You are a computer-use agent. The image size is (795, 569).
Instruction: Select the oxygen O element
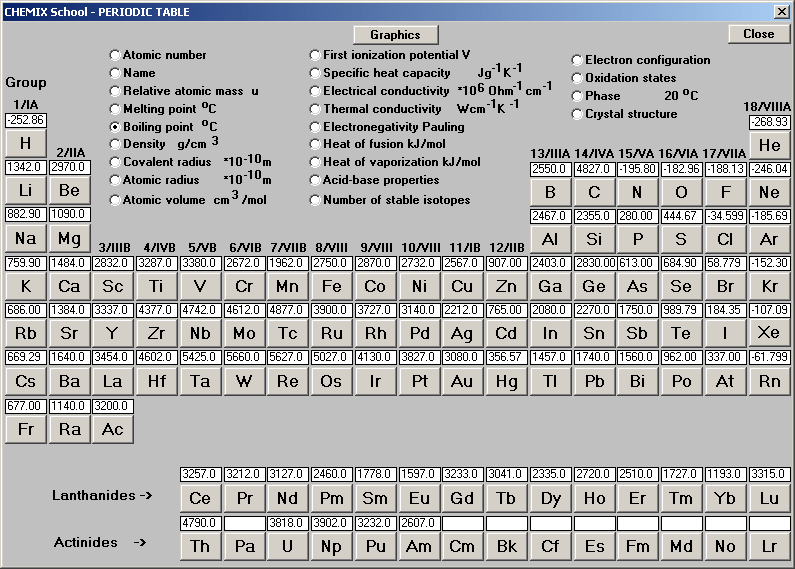point(681,192)
